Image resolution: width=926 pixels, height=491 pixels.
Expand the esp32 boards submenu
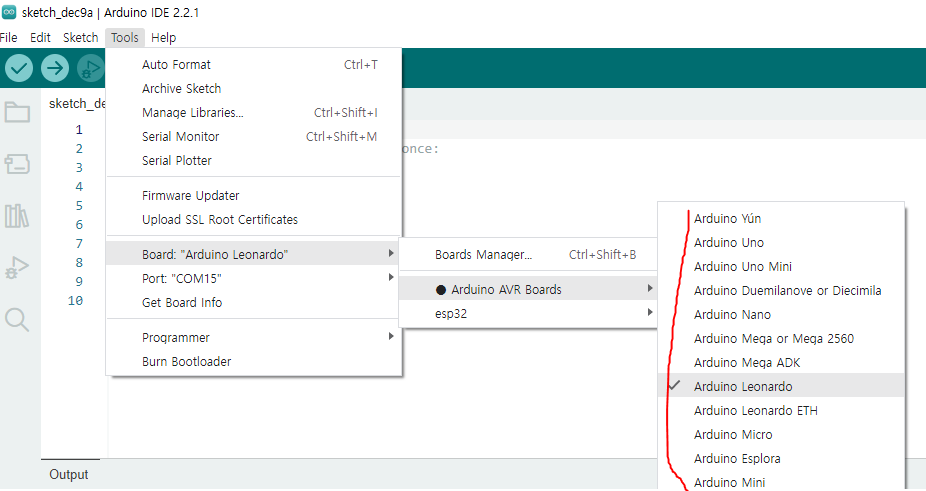point(528,314)
